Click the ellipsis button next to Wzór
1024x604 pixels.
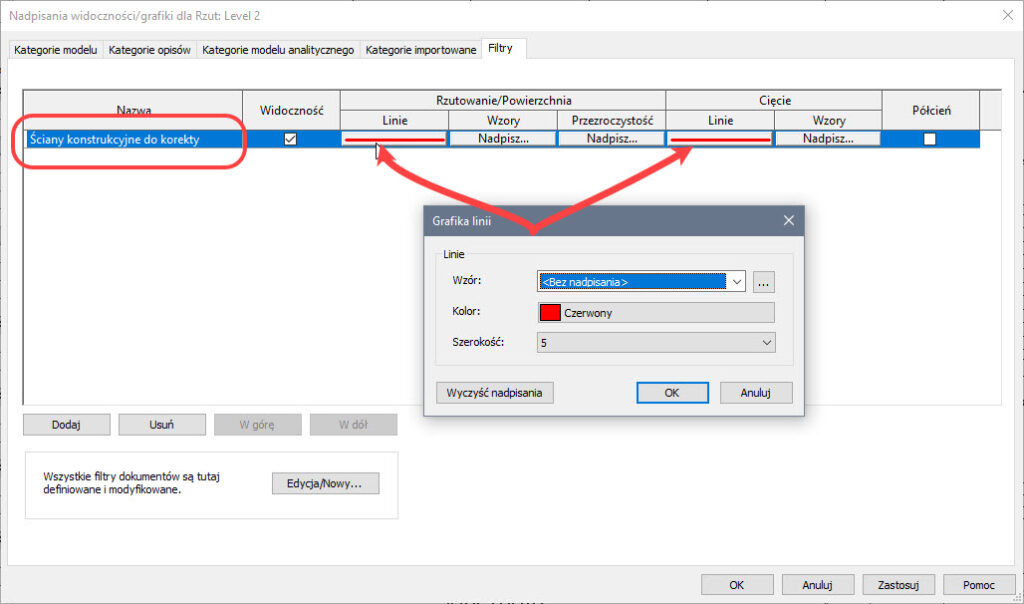(764, 282)
